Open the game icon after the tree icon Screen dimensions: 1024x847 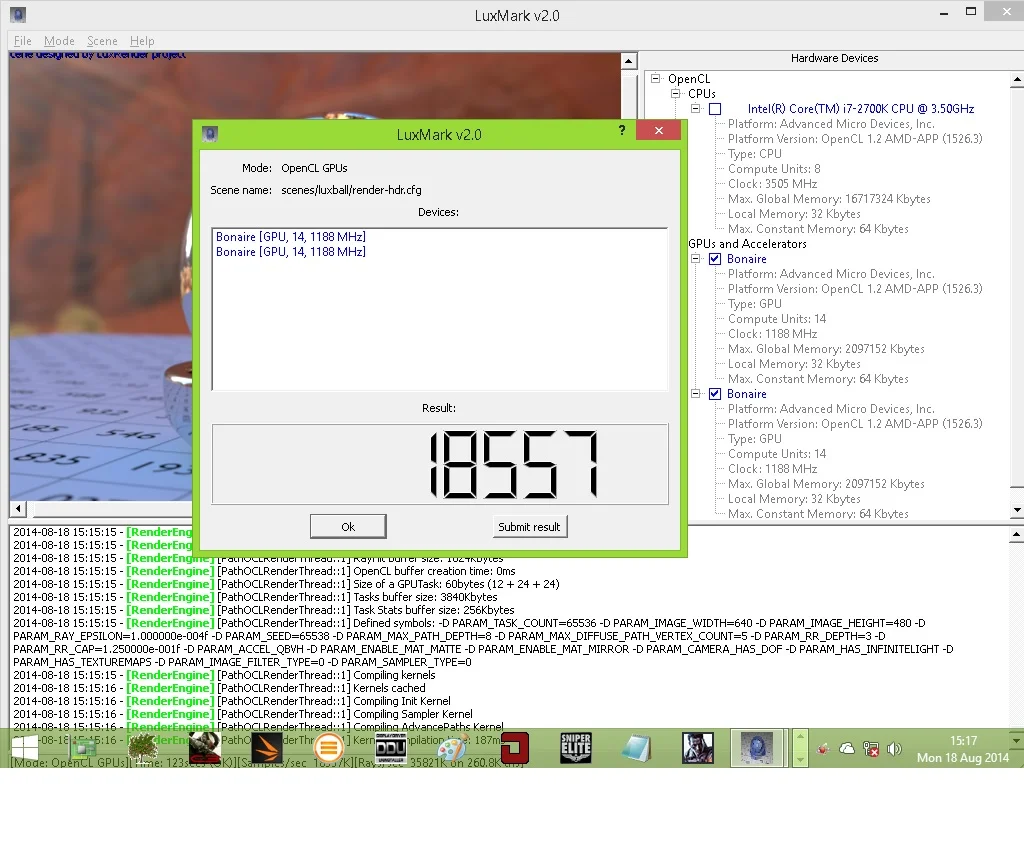(x=204, y=747)
